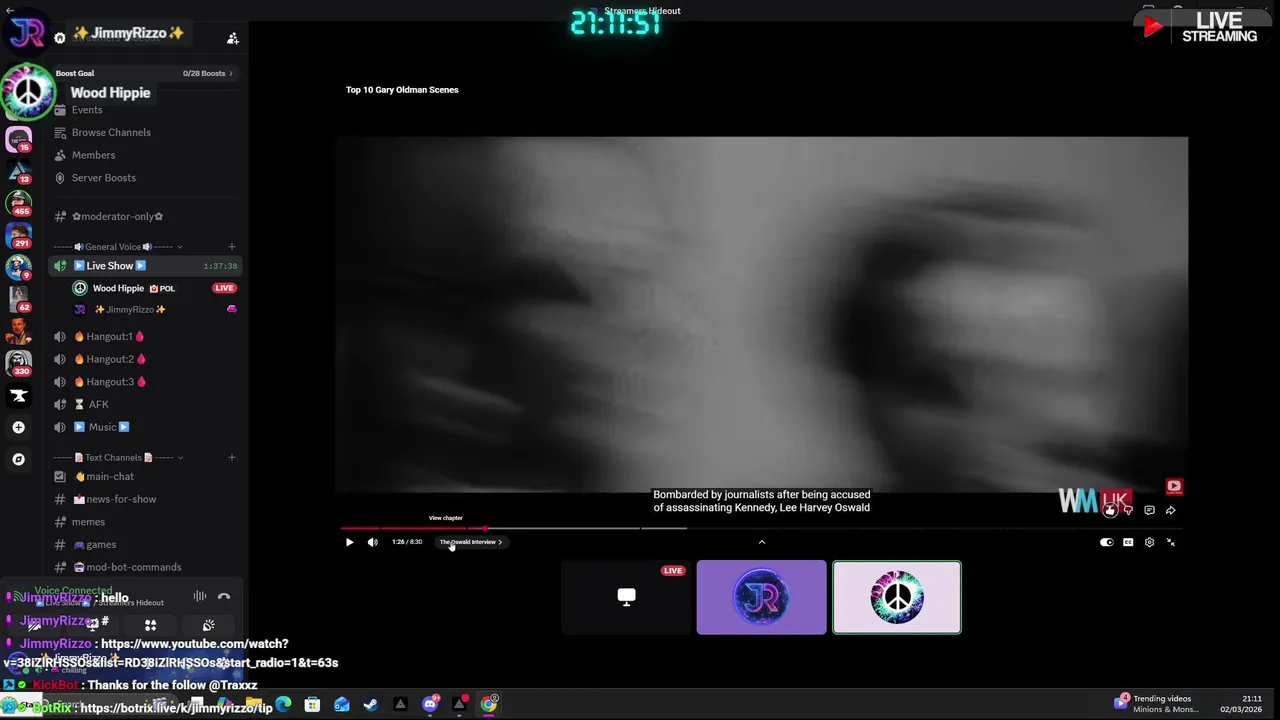Disconnect from voice call icon
The image size is (1280, 720).
(224, 597)
